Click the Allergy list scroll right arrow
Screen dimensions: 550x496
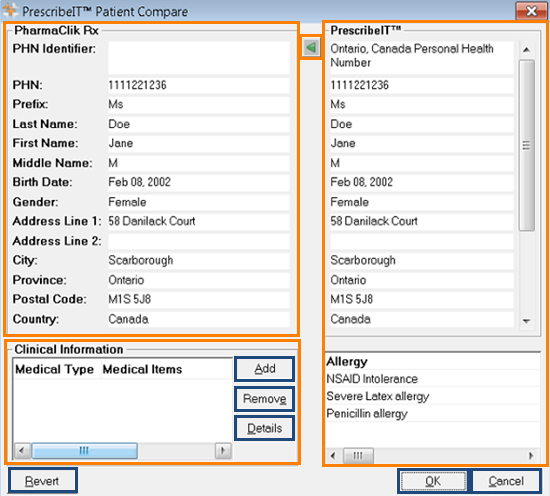[531, 456]
